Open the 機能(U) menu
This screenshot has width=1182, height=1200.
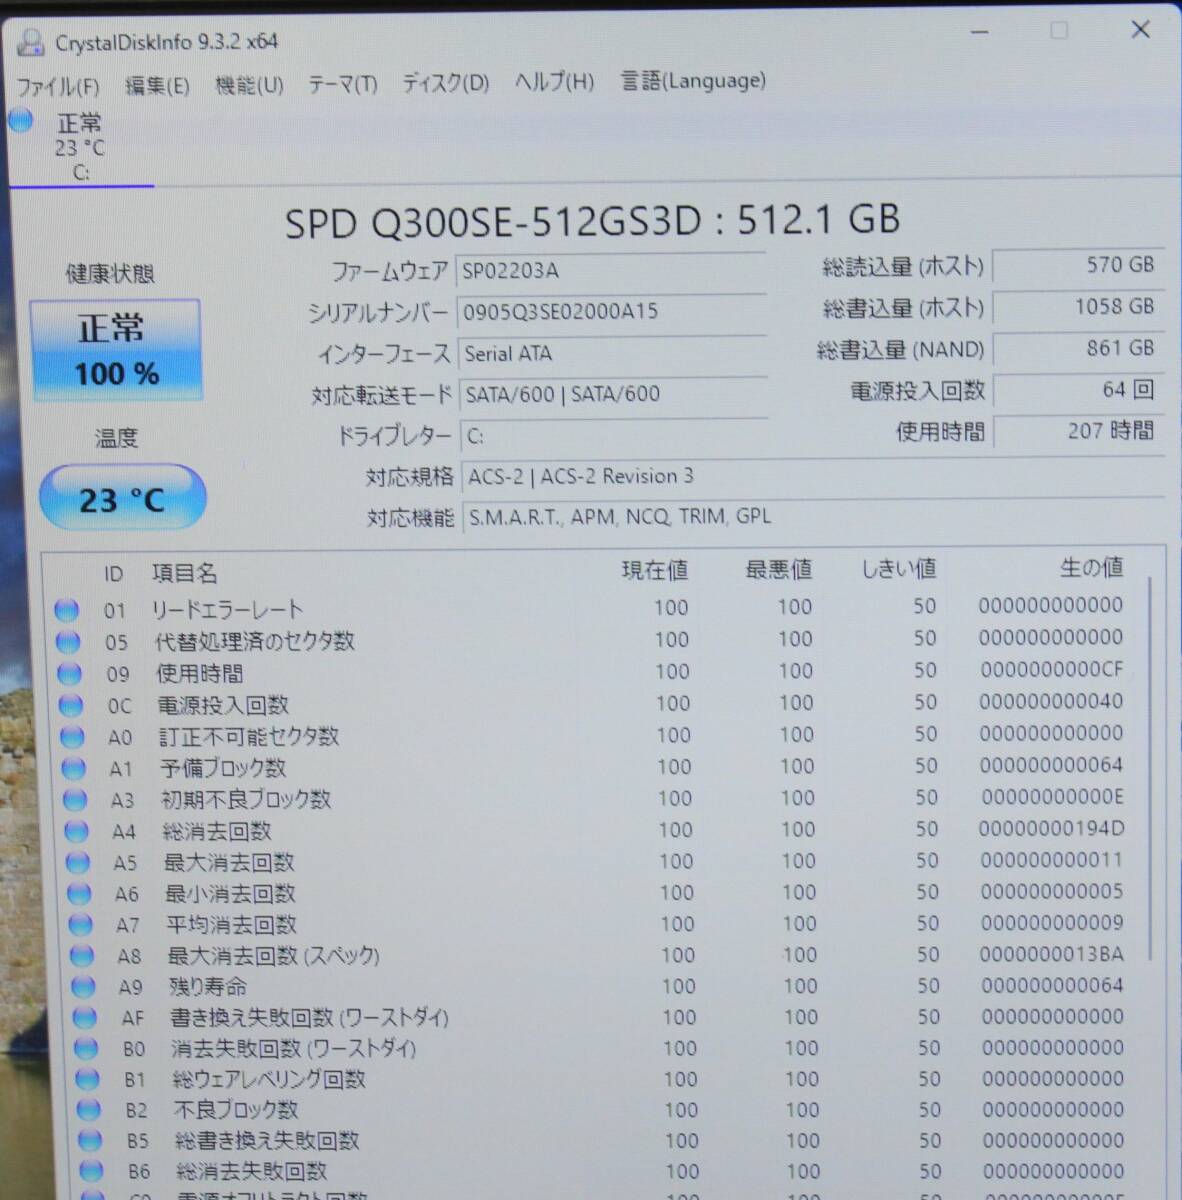click(249, 85)
